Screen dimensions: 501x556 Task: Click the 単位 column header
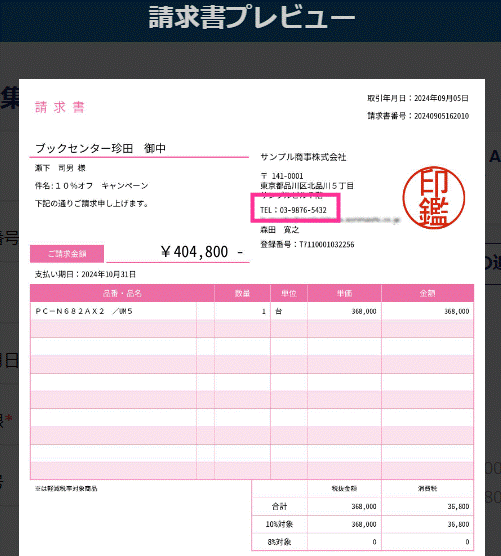pos(289,293)
